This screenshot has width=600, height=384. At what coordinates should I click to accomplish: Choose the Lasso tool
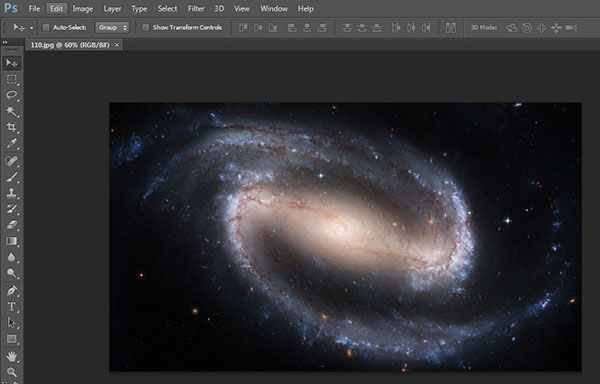pos(11,95)
